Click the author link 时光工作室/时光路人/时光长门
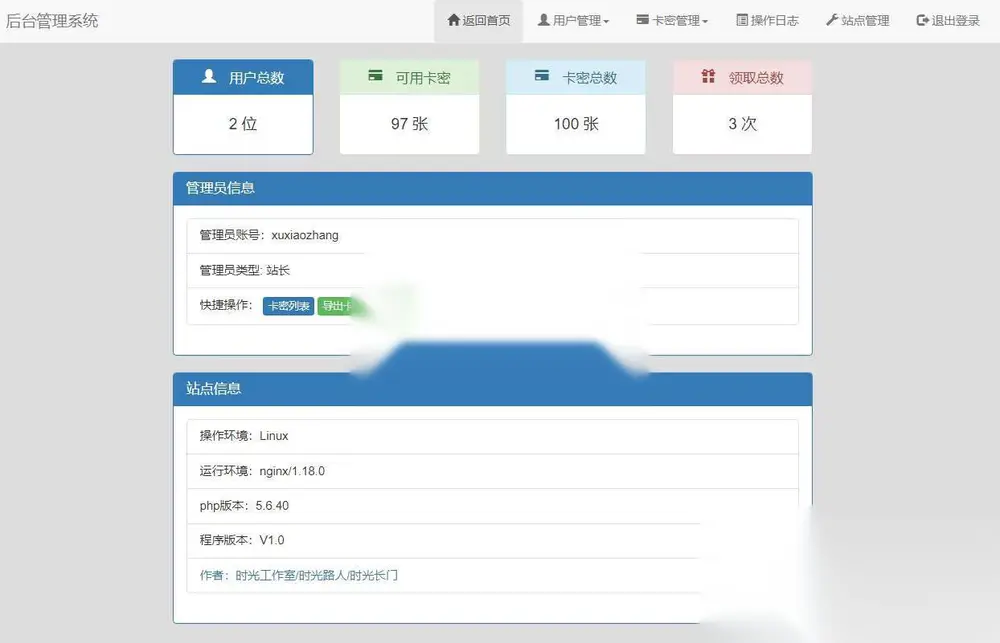This screenshot has width=1000, height=643. coord(316,575)
